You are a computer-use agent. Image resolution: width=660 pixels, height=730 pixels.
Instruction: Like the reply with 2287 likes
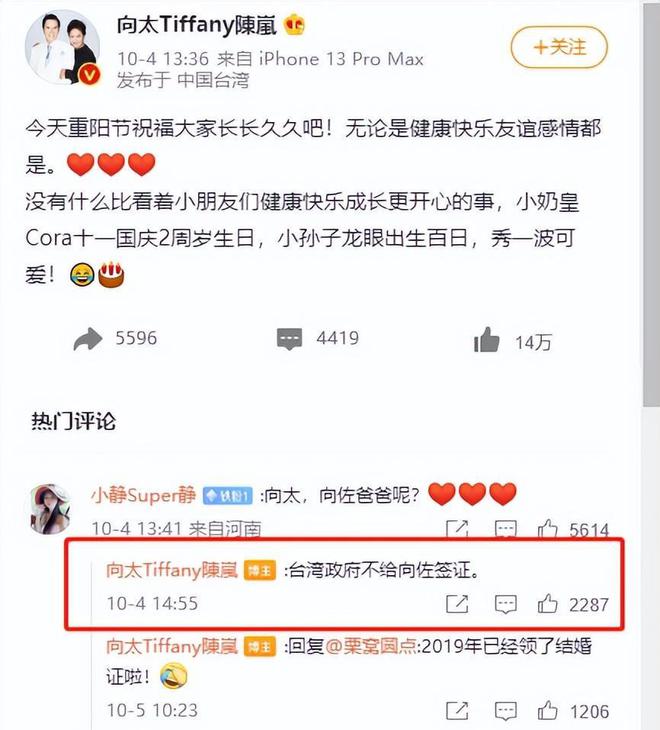547,604
